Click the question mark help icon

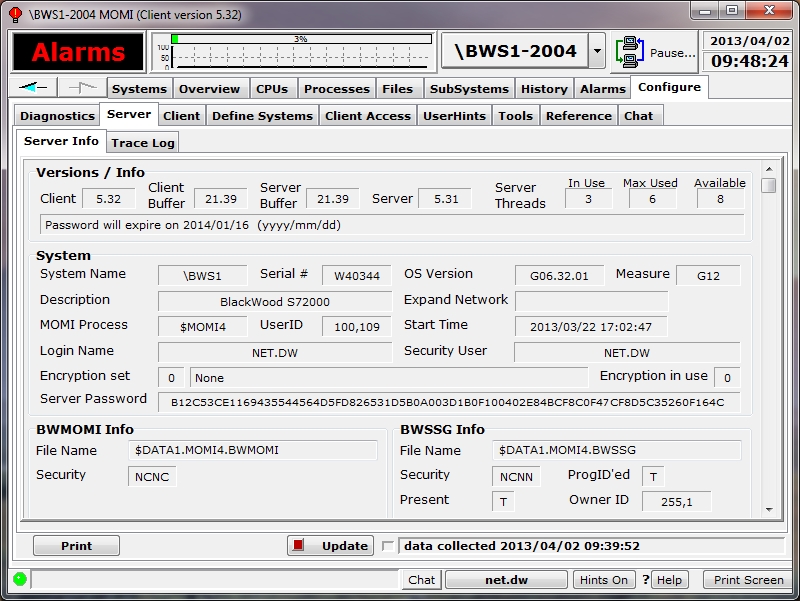coord(646,580)
